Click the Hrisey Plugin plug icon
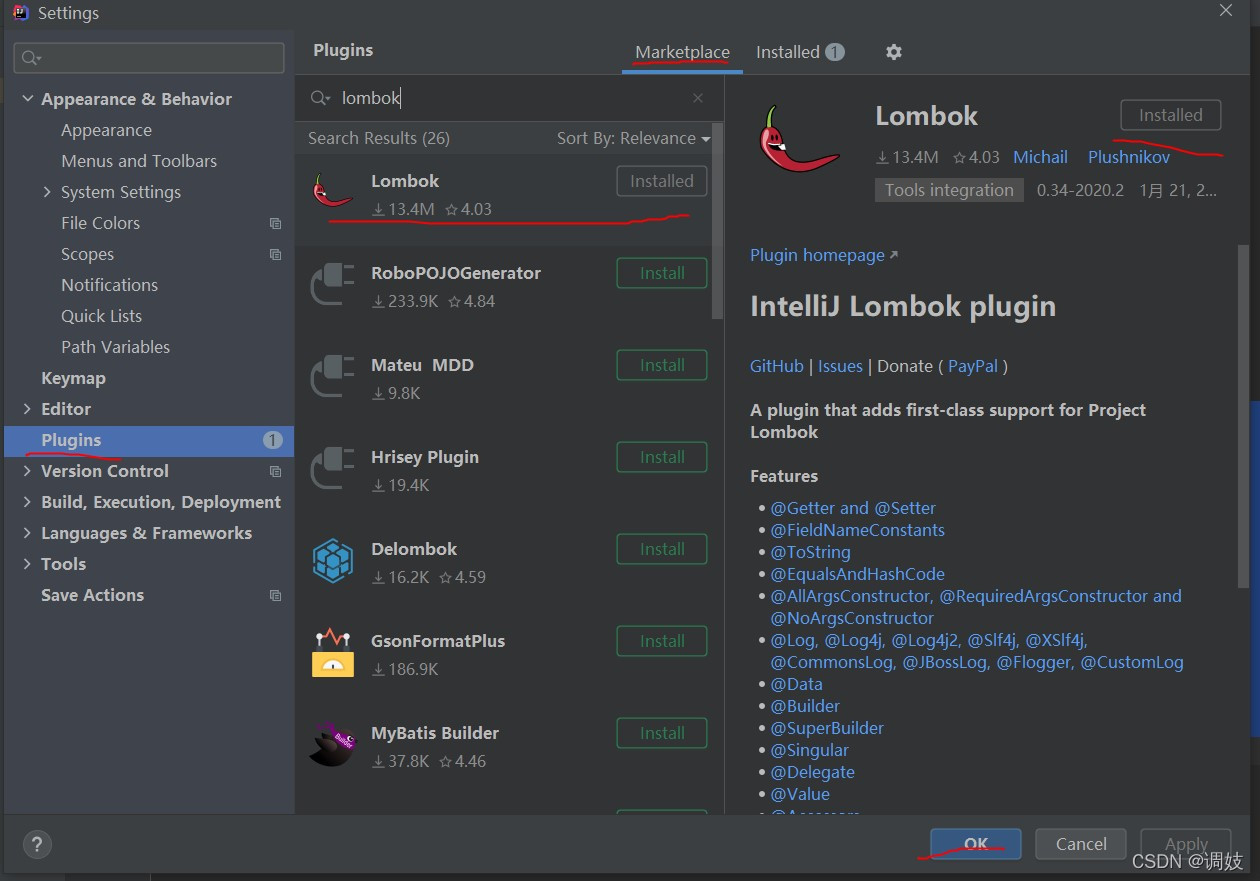 [332, 467]
